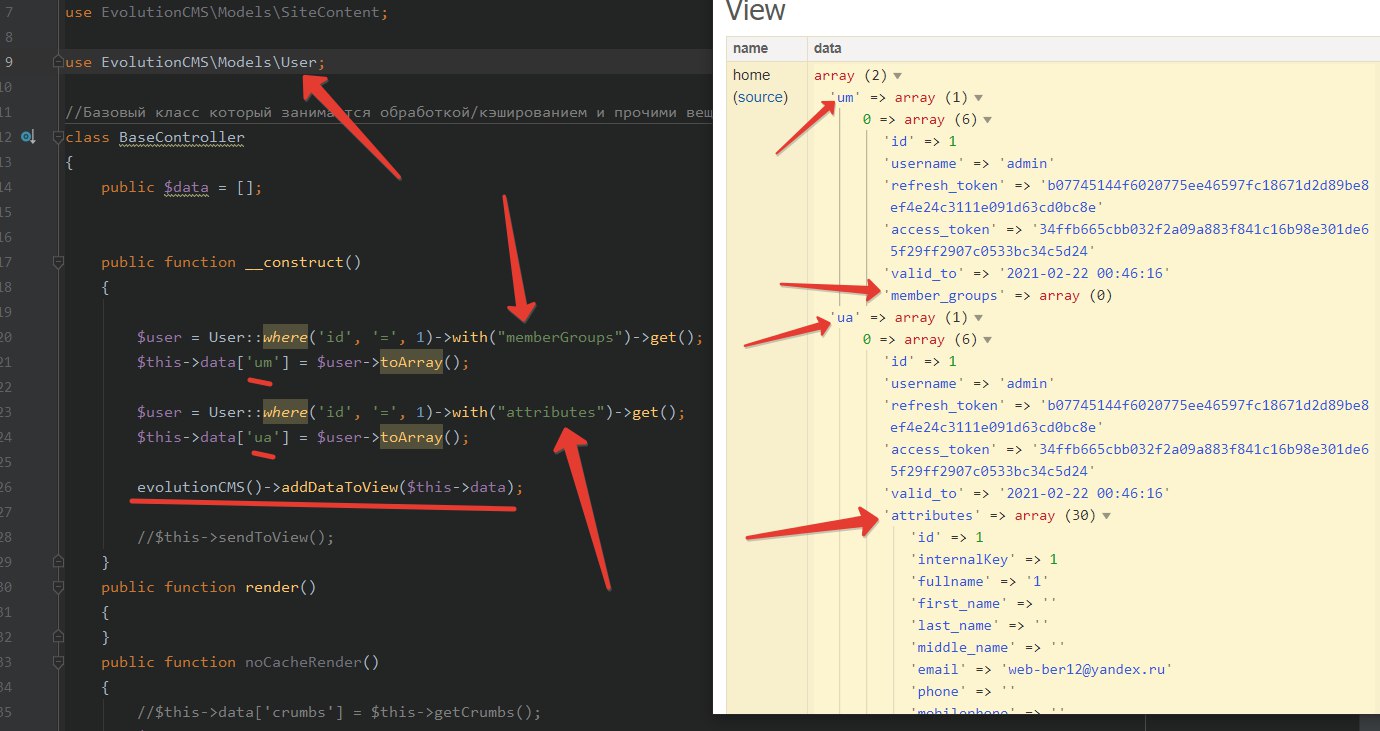This screenshot has height=731, width=1380.
Task: Click the '//$this->sendToView();' comment
Action: (x=235, y=537)
